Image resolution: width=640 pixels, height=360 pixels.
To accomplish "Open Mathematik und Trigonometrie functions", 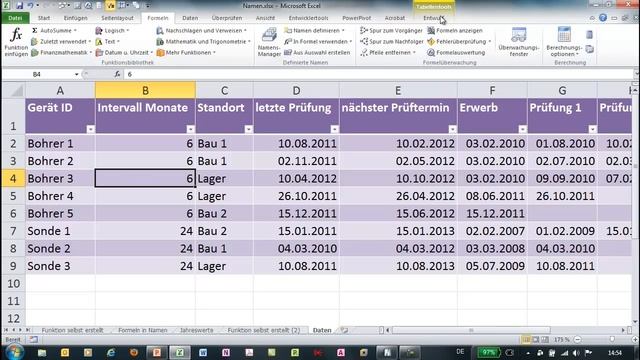I will [204, 42].
